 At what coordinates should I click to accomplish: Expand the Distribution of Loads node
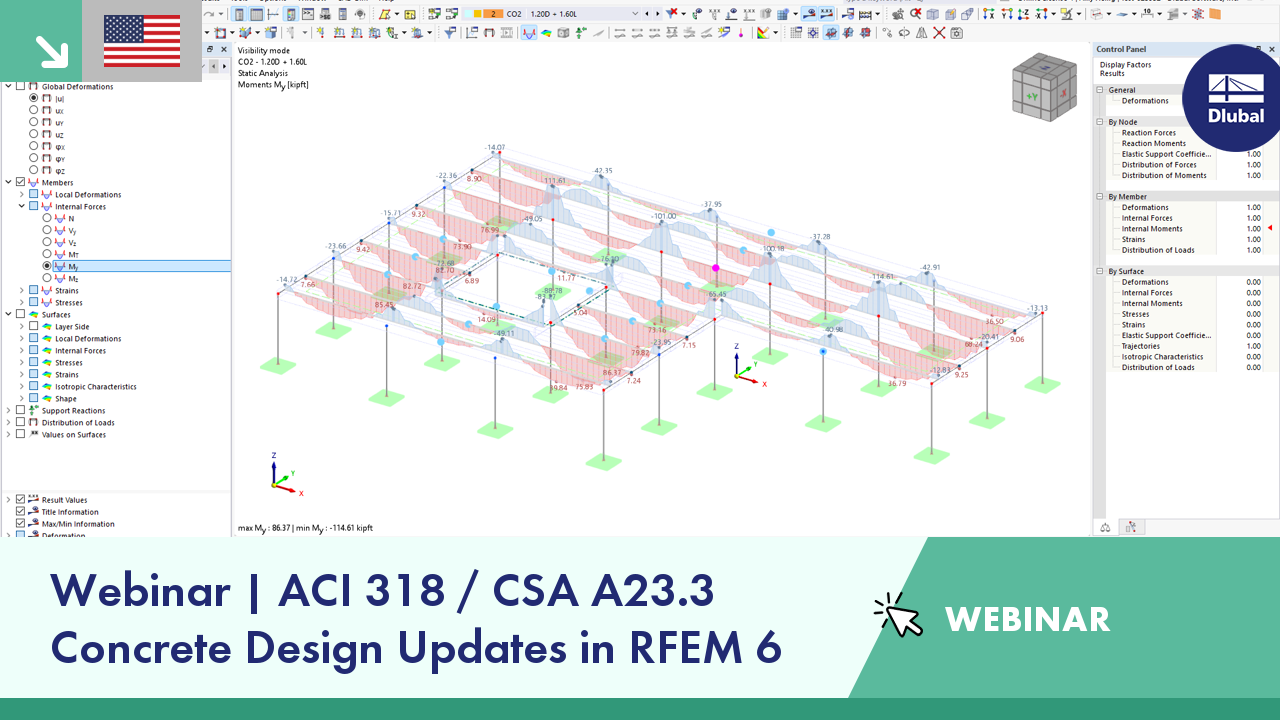[9, 422]
